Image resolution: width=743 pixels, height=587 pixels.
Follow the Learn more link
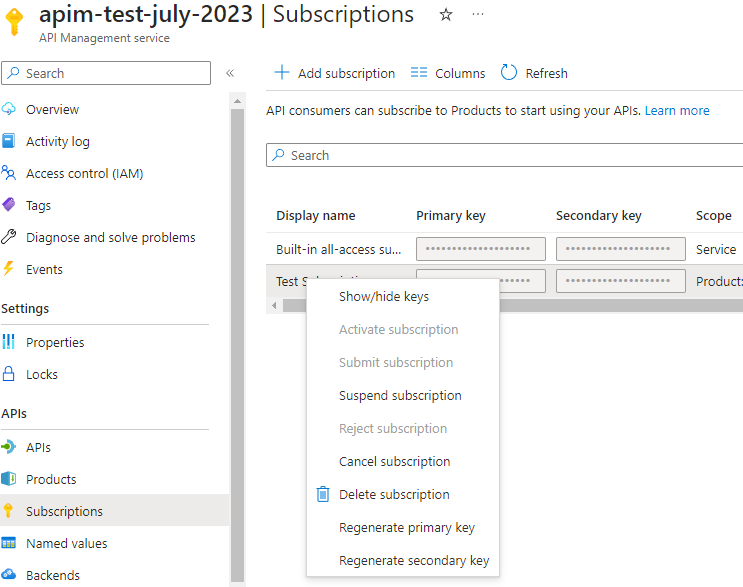click(677, 110)
